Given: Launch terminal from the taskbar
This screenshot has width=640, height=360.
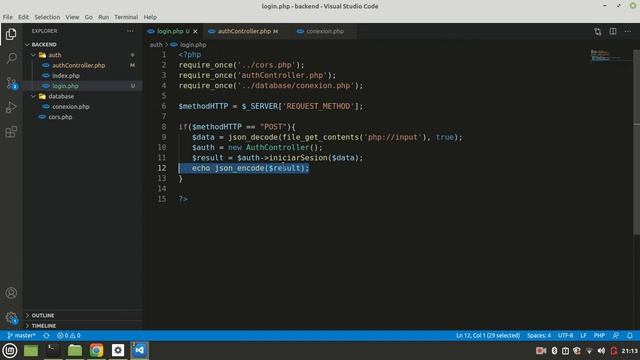Looking at the screenshot, I should (52, 351).
